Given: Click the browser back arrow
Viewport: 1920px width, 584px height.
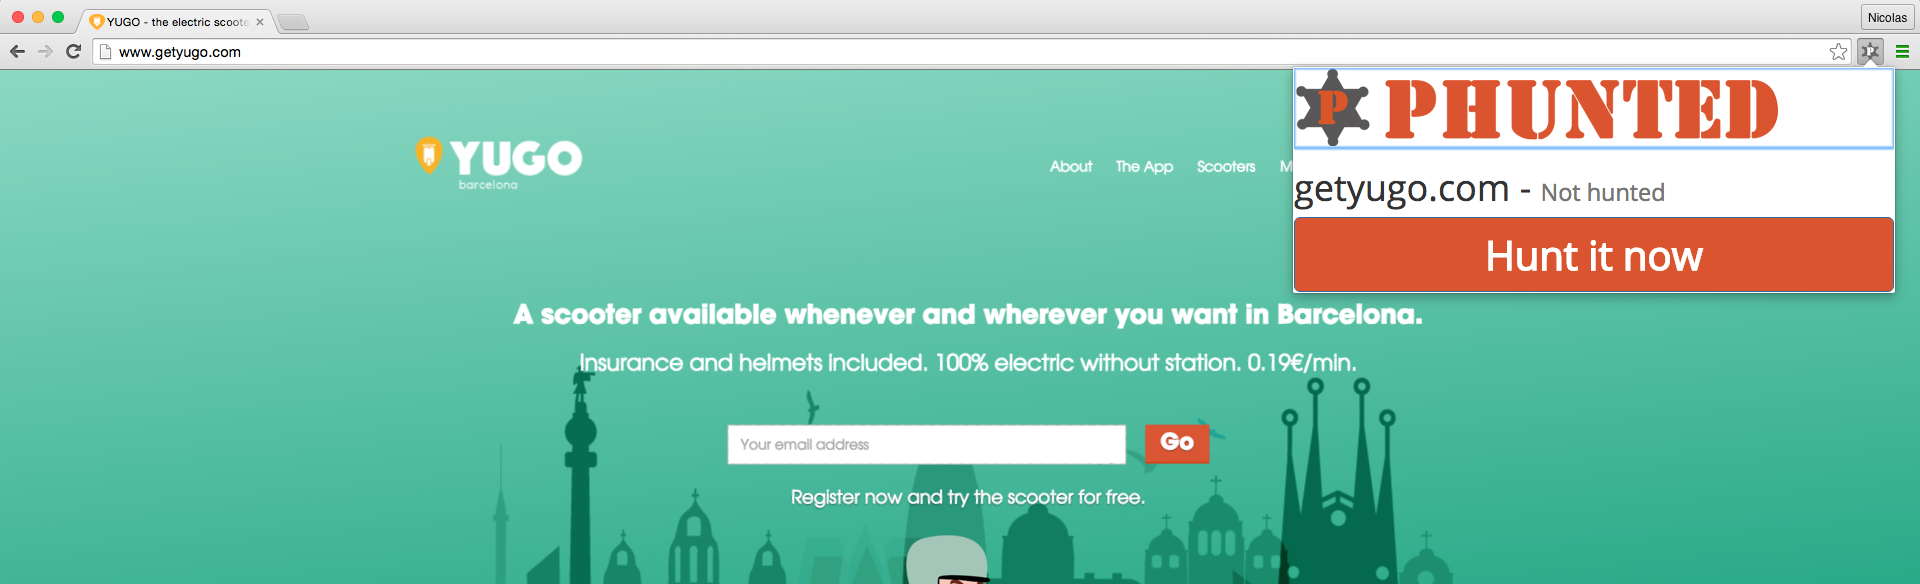Looking at the screenshot, I should click(17, 52).
